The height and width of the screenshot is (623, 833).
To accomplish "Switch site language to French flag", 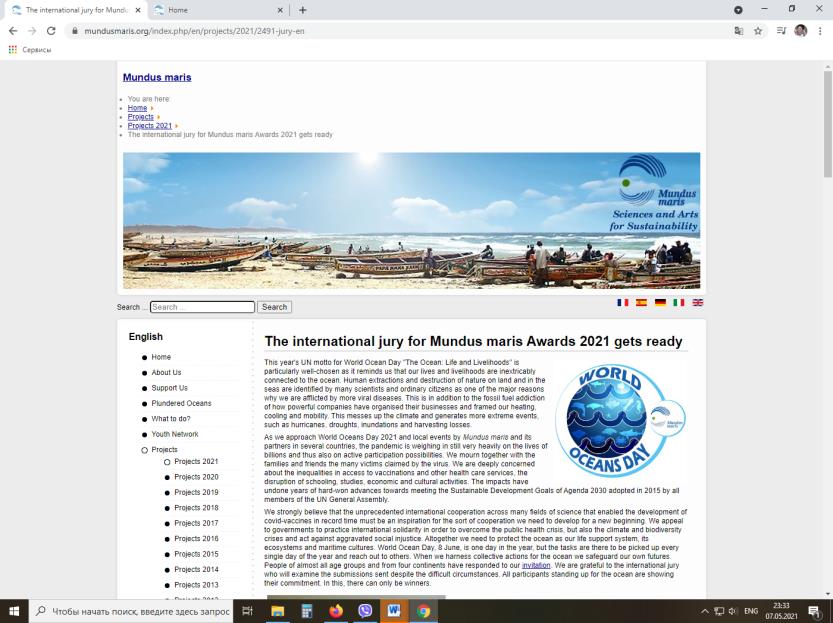I will [623, 302].
